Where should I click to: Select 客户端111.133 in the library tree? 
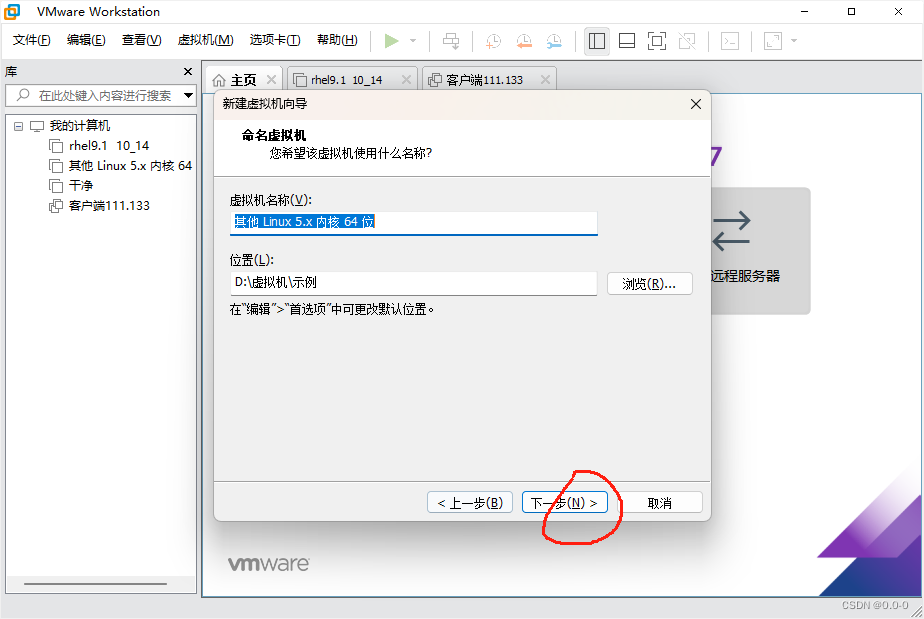tap(109, 206)
